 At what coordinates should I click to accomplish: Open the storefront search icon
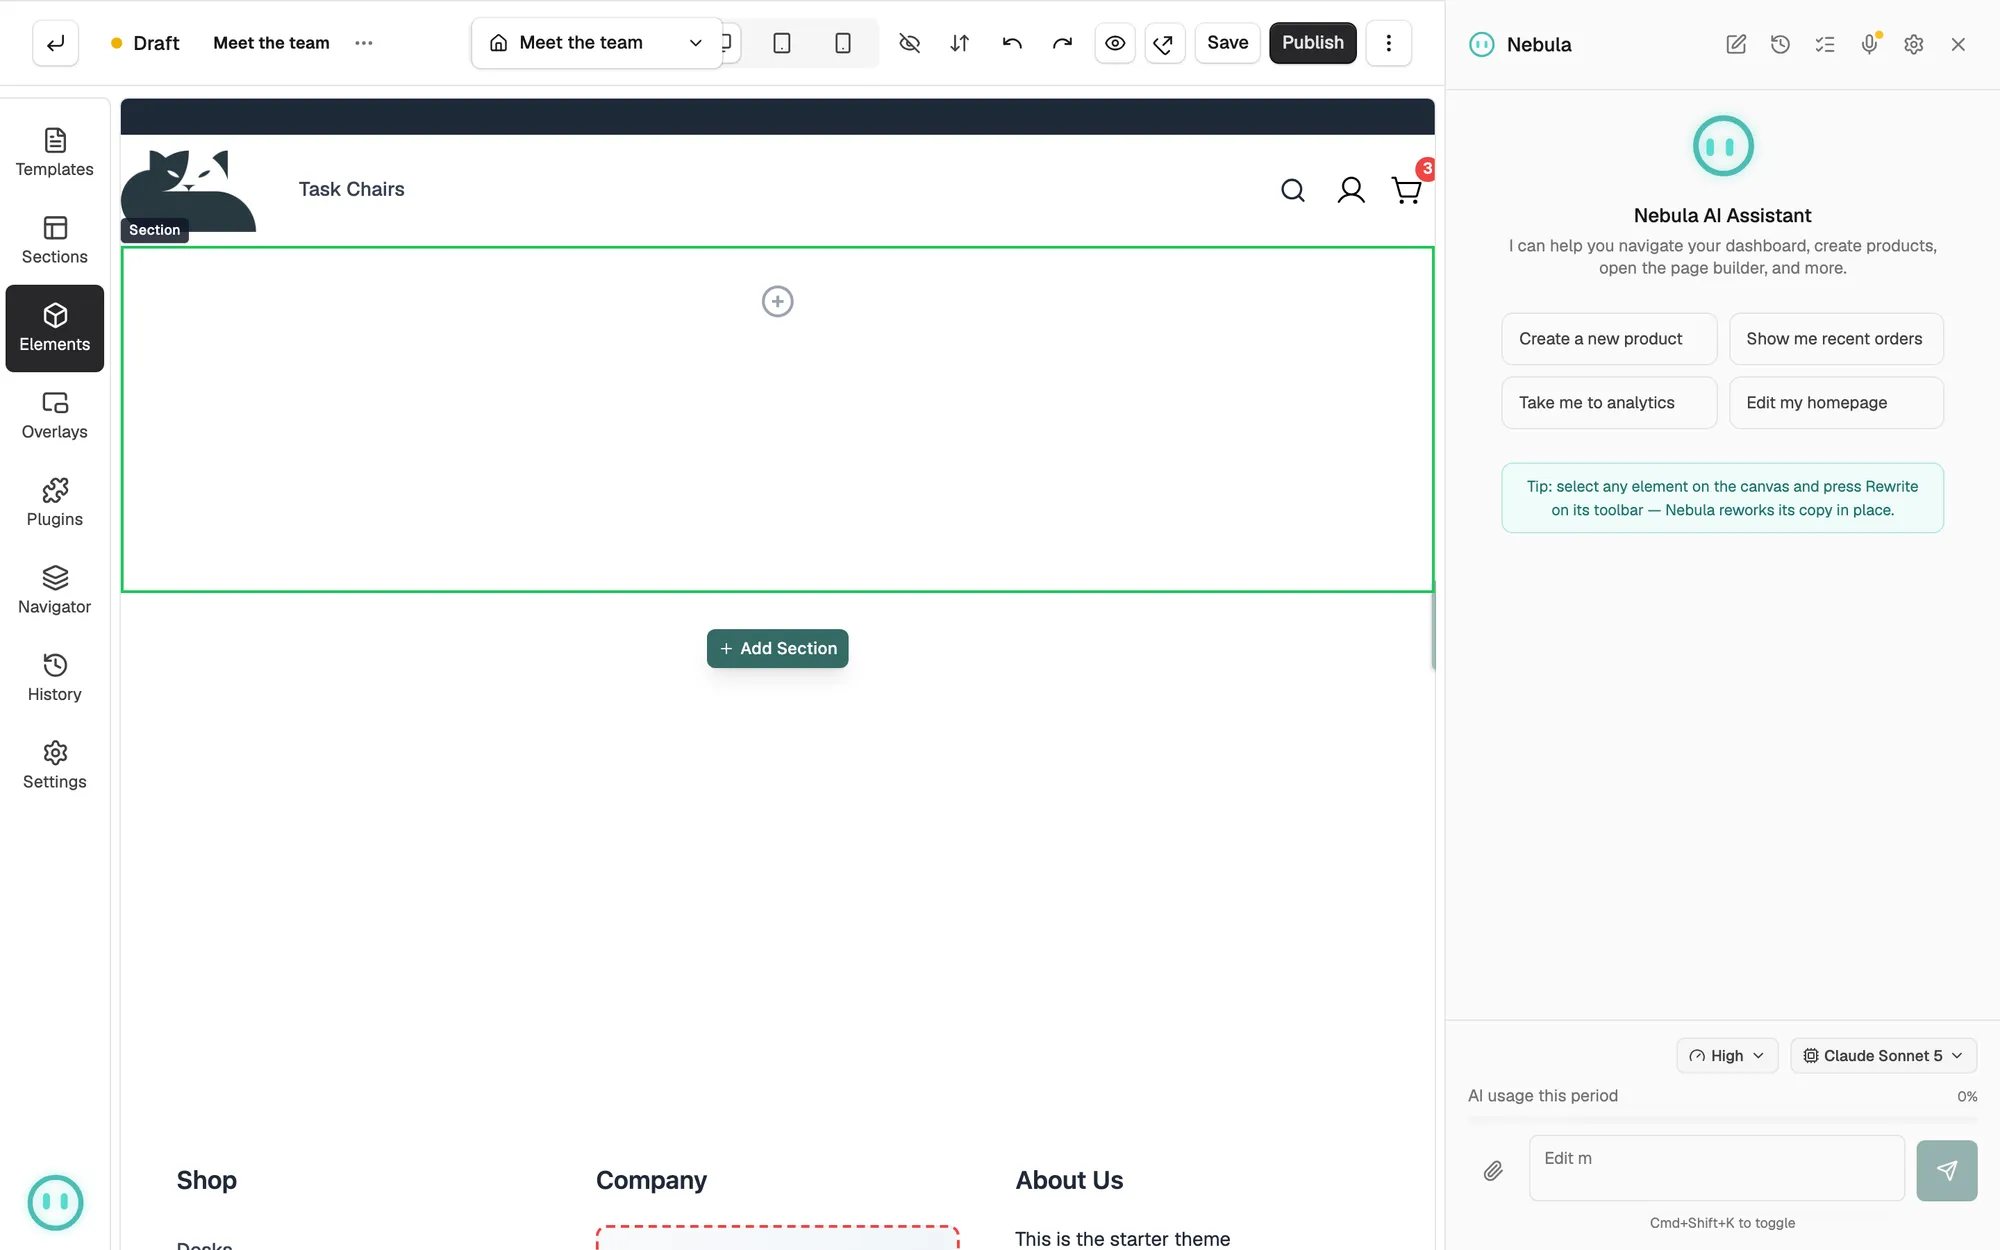tap(1292, 190)
